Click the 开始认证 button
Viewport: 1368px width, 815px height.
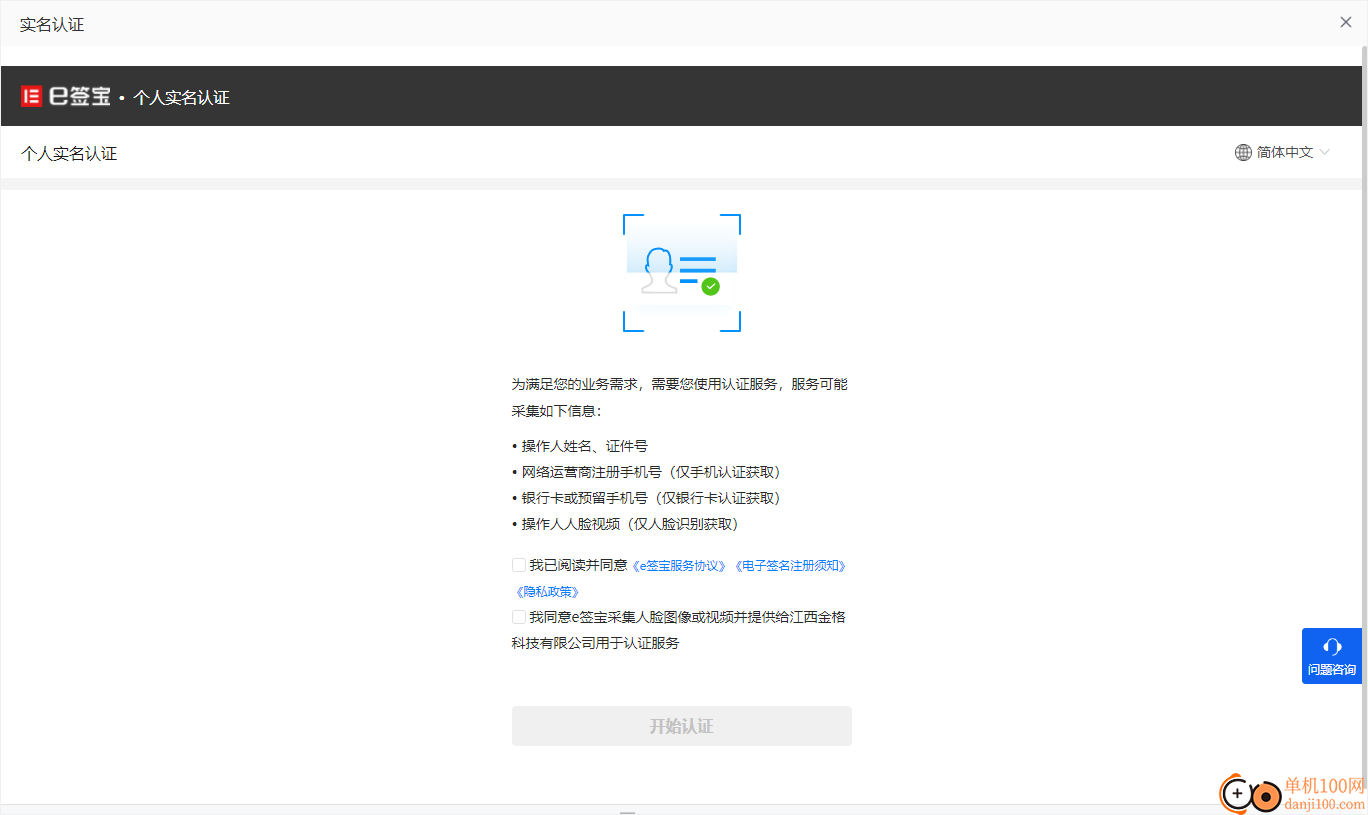[682, 726]
